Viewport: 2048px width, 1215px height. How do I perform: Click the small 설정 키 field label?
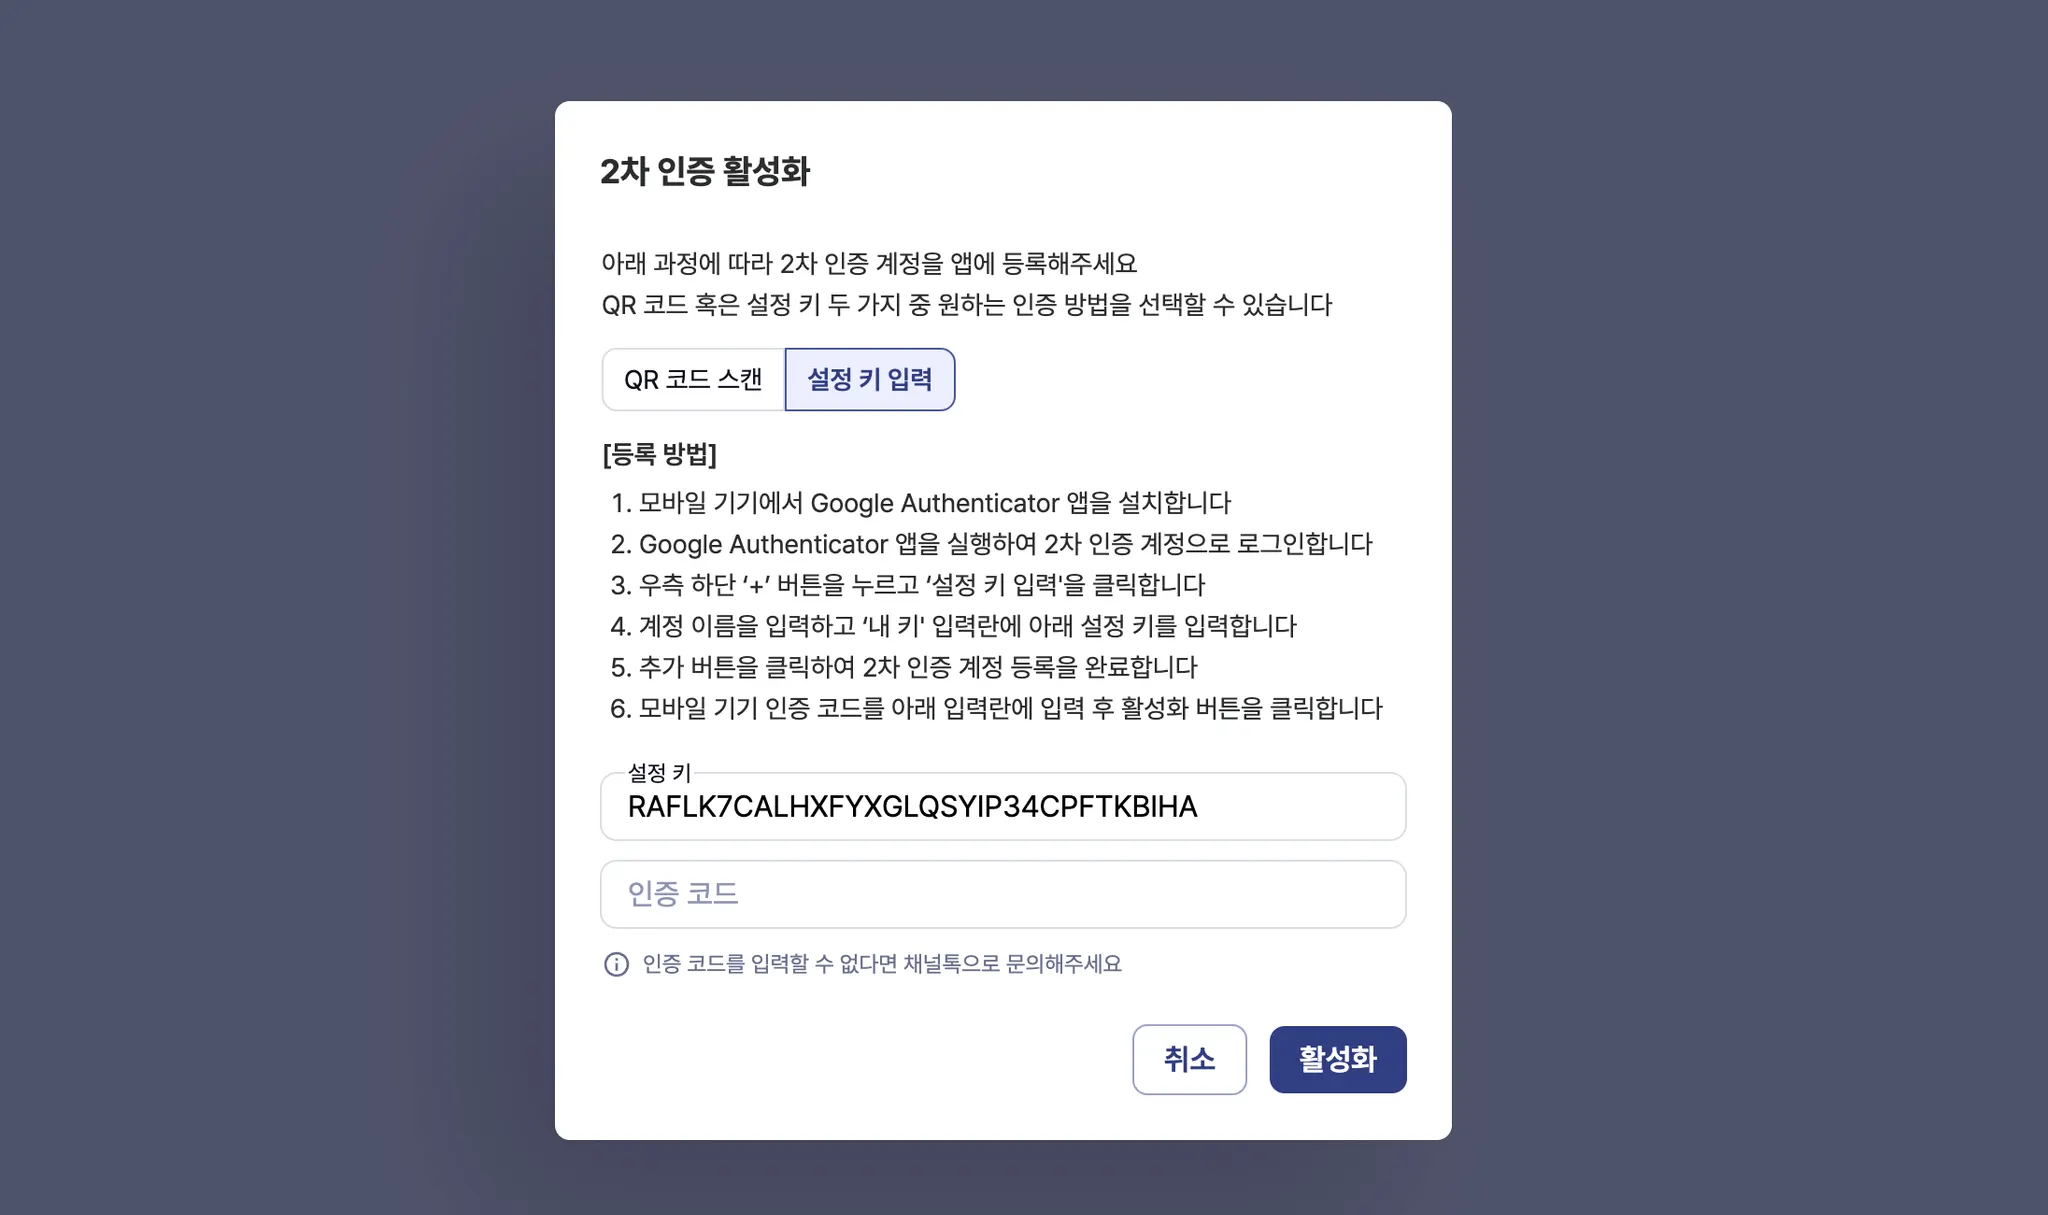point(659,773)
